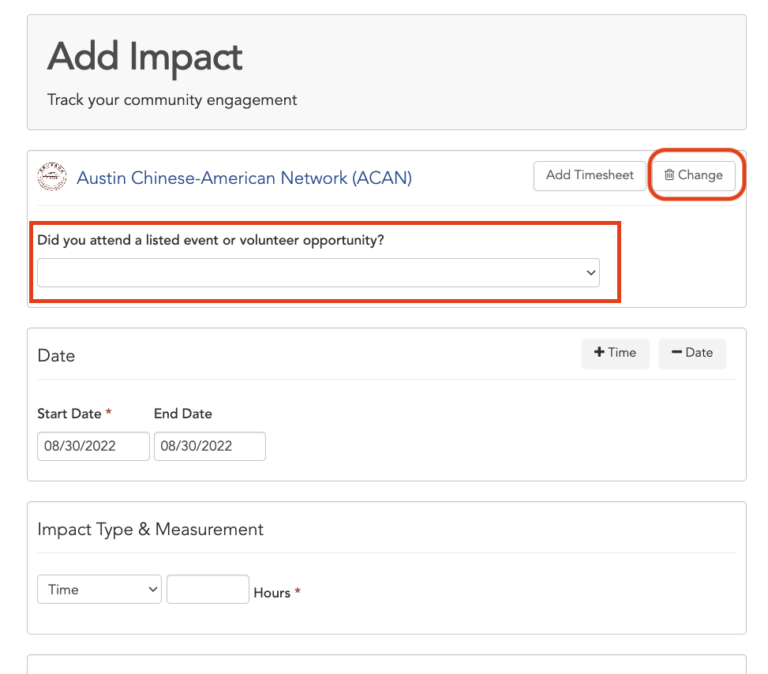Click the End Date label
This screenshot has height=674, width=768.
(x=183, y=413)
